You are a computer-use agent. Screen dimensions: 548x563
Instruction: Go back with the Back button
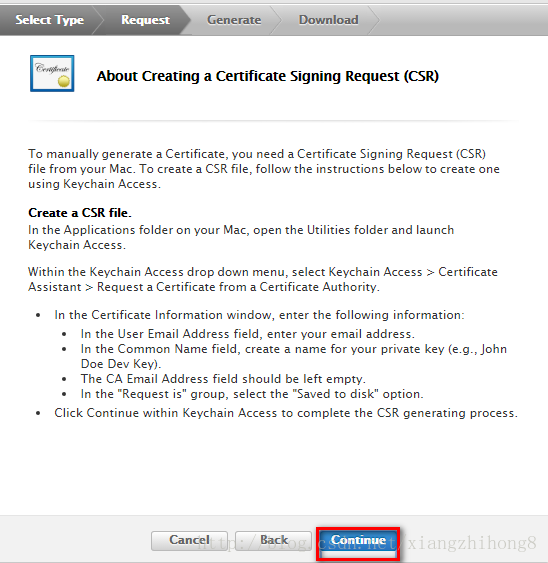coord(273,541)
